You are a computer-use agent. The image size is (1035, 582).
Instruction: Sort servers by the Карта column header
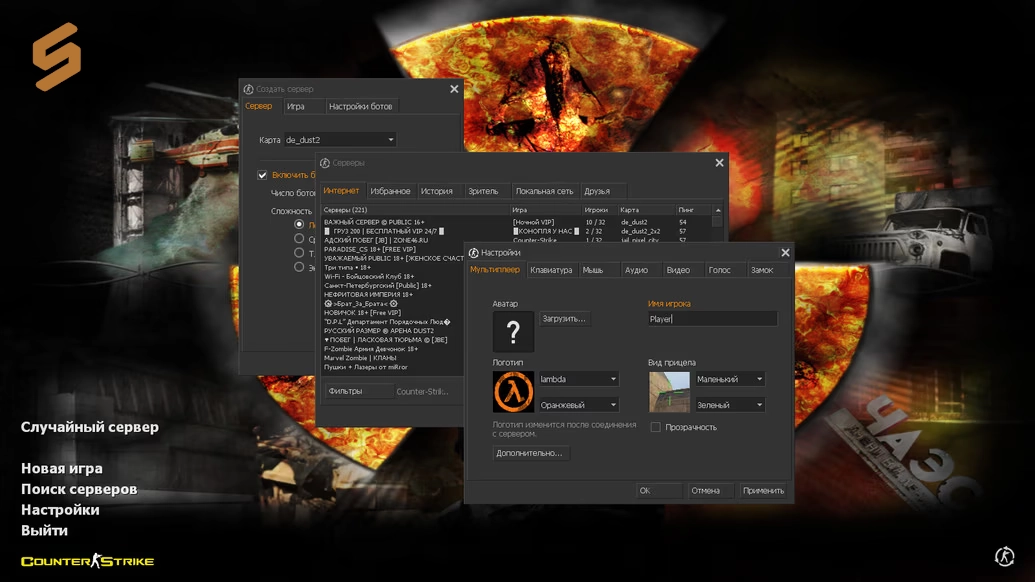click(x=647, y=210)
